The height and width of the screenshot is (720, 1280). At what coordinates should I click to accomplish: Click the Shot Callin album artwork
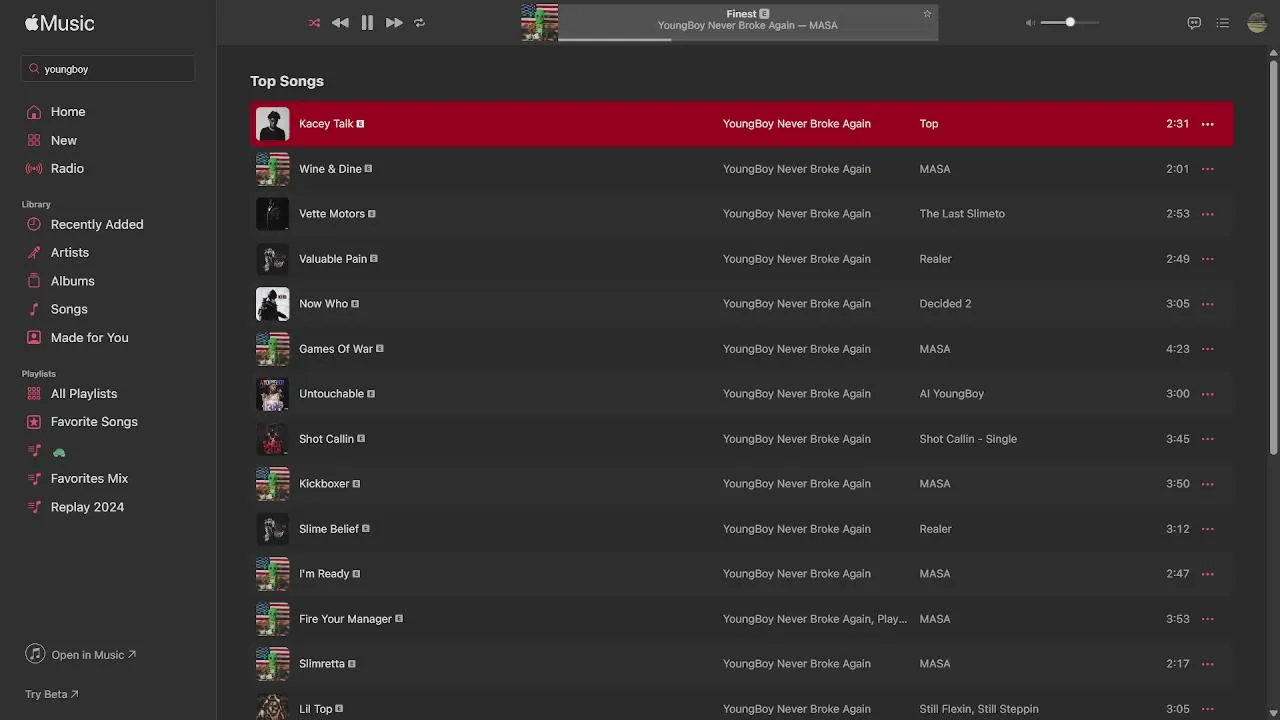pos(272,439)
